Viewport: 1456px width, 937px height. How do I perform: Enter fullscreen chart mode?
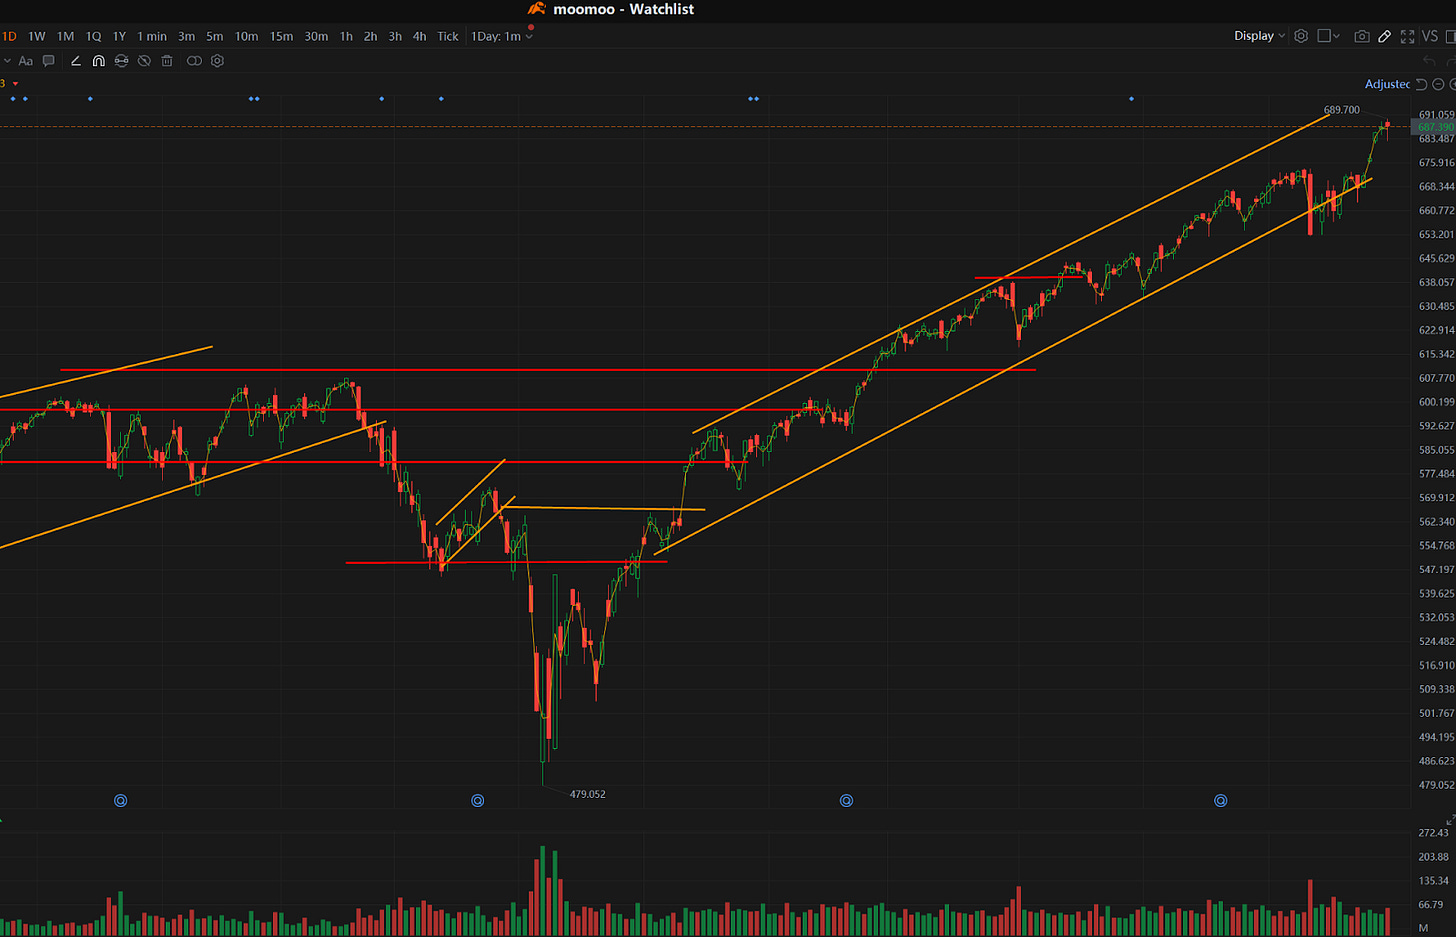click(x=1407, y=36)
